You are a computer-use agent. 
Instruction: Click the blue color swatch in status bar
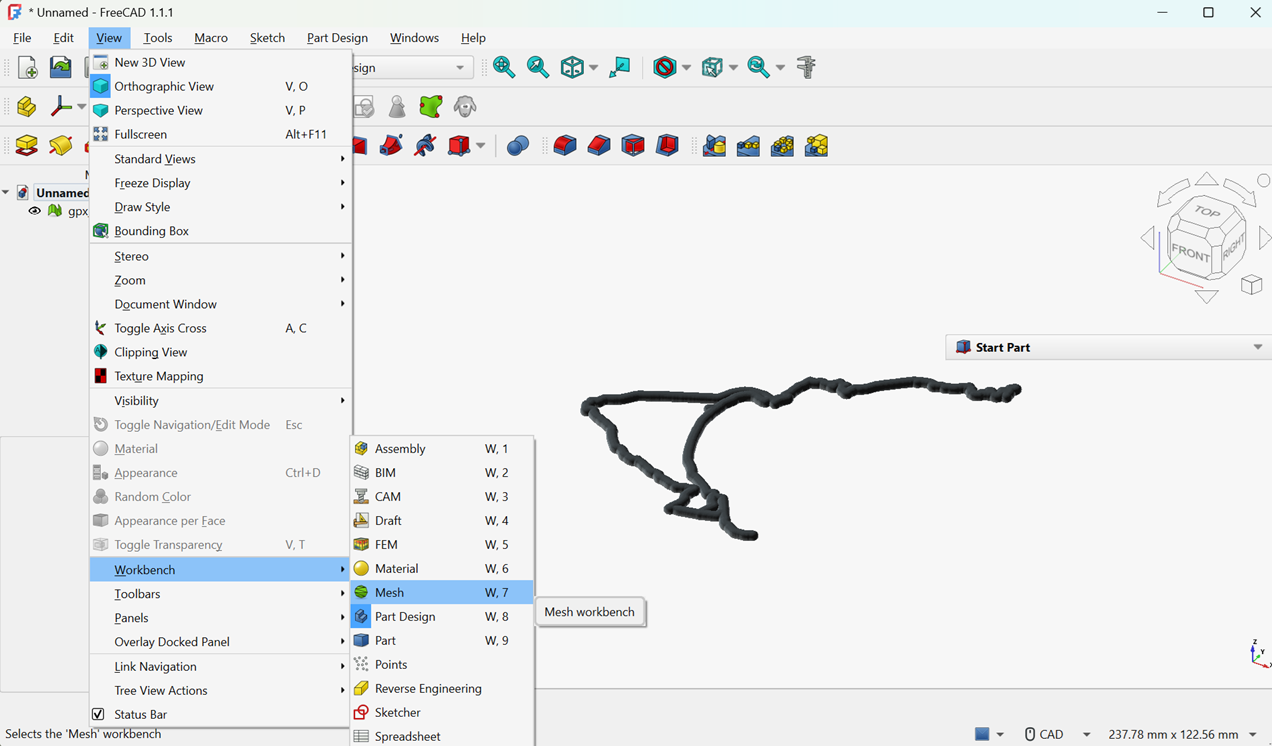click(x=982, y=734)
